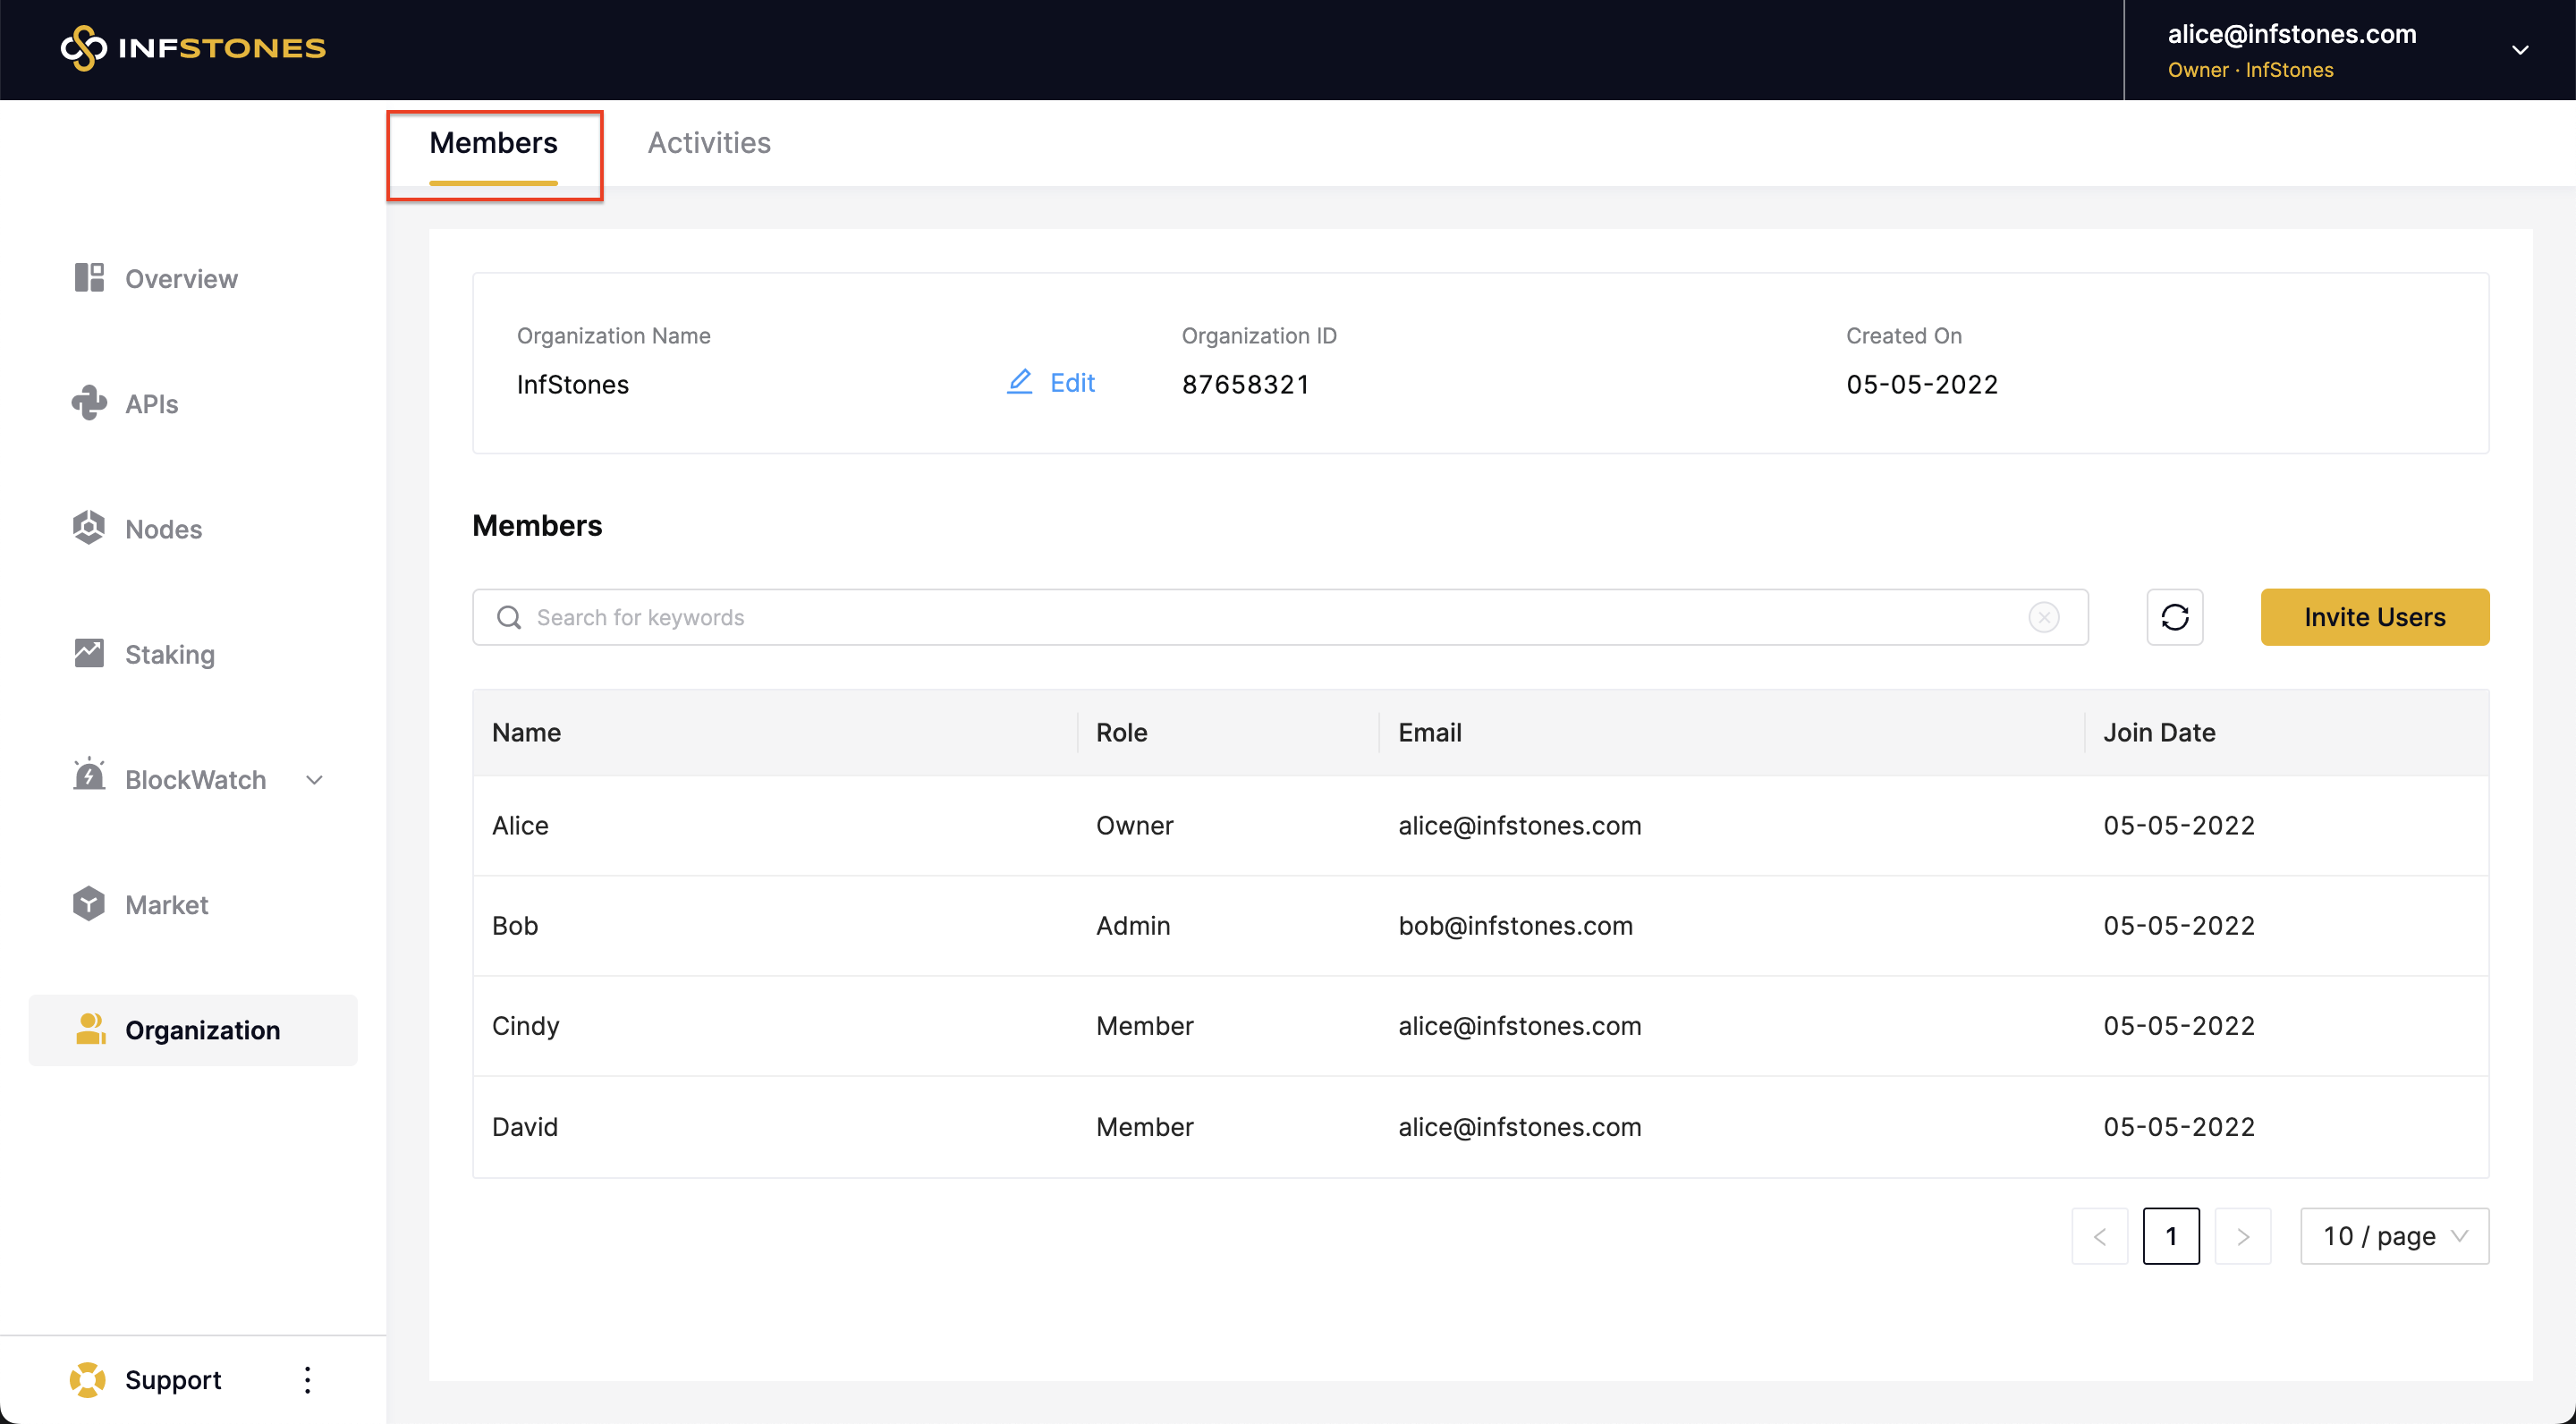Open the three-dot menu beside Support

[307, 1379]
